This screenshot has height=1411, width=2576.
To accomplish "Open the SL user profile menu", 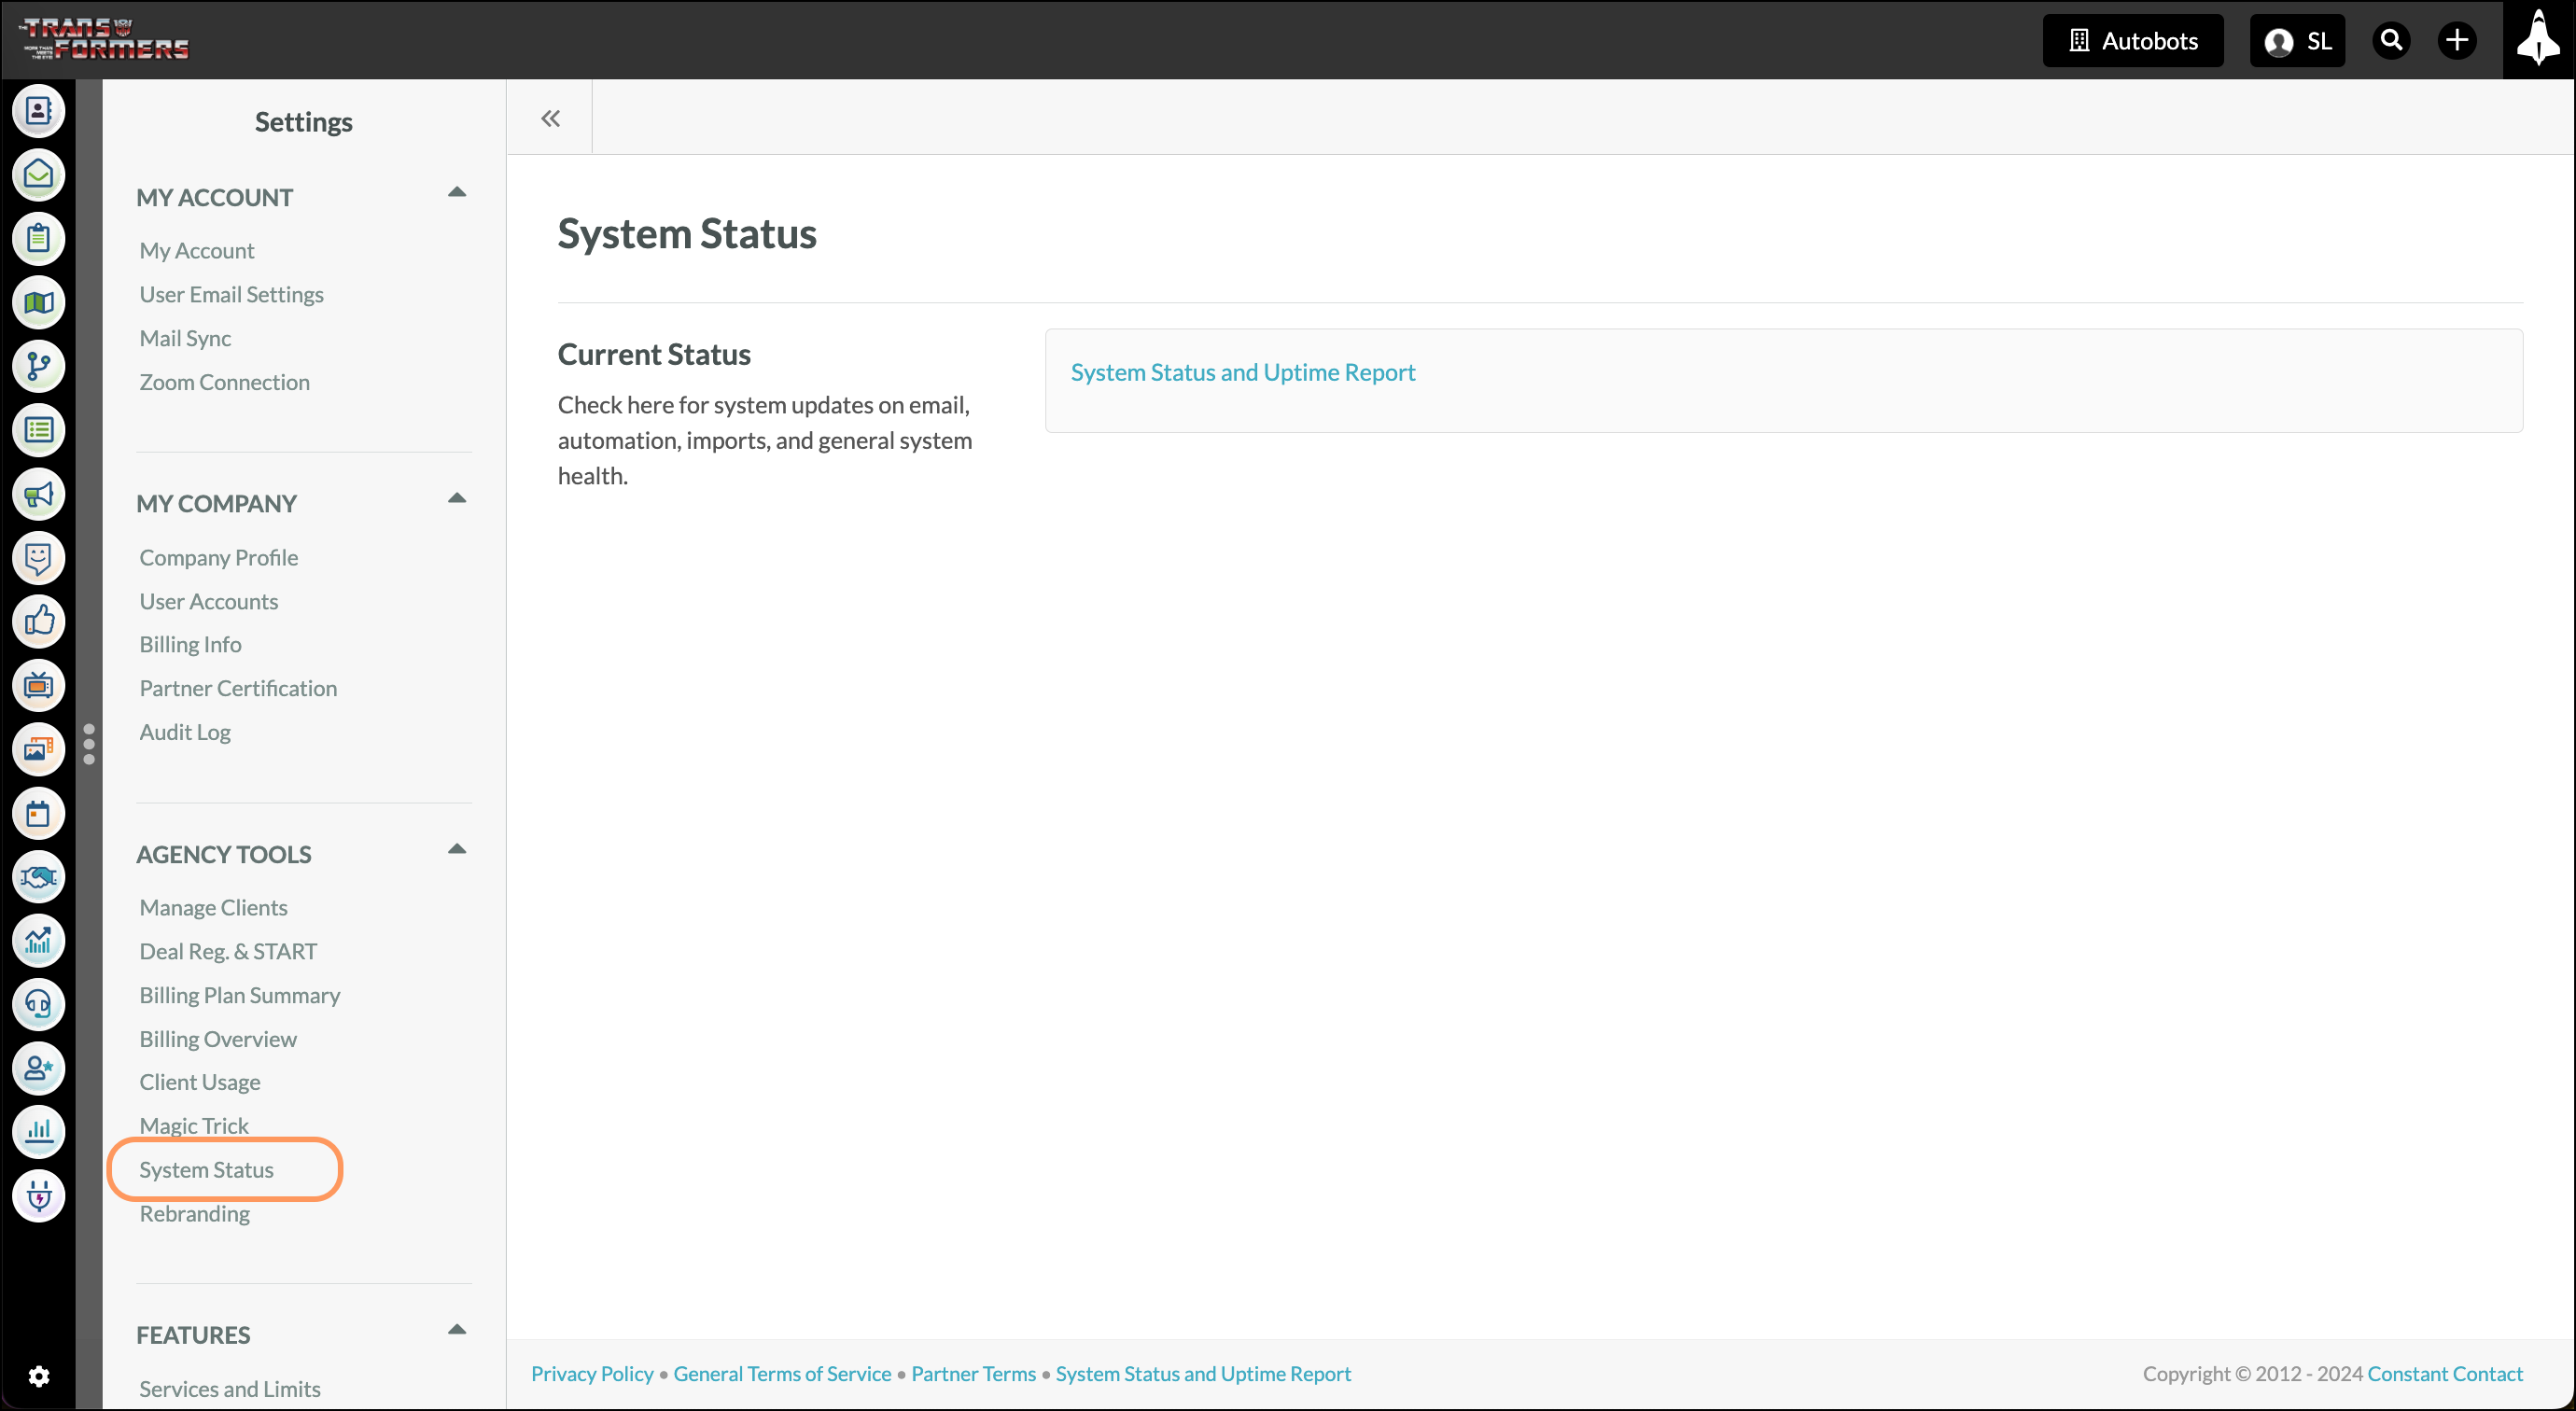I will tap(2297, 41).
